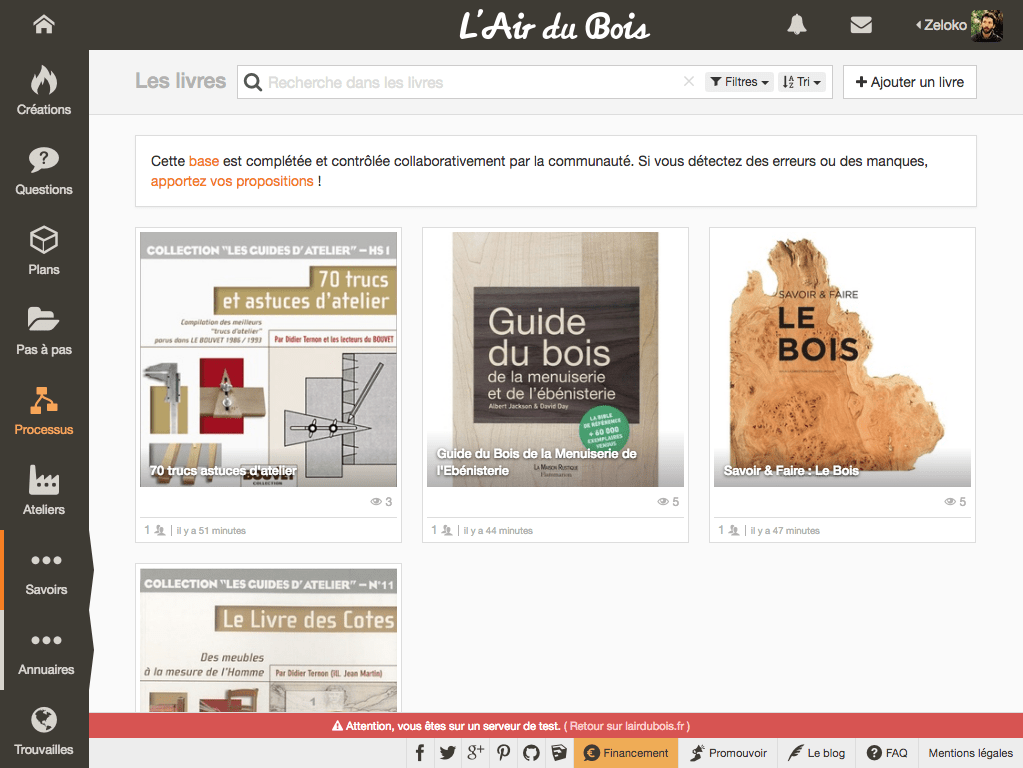This screenshot has height=768, width=1023.
Task: Open the Pinterest icon in footer
Action: [503, 753]
